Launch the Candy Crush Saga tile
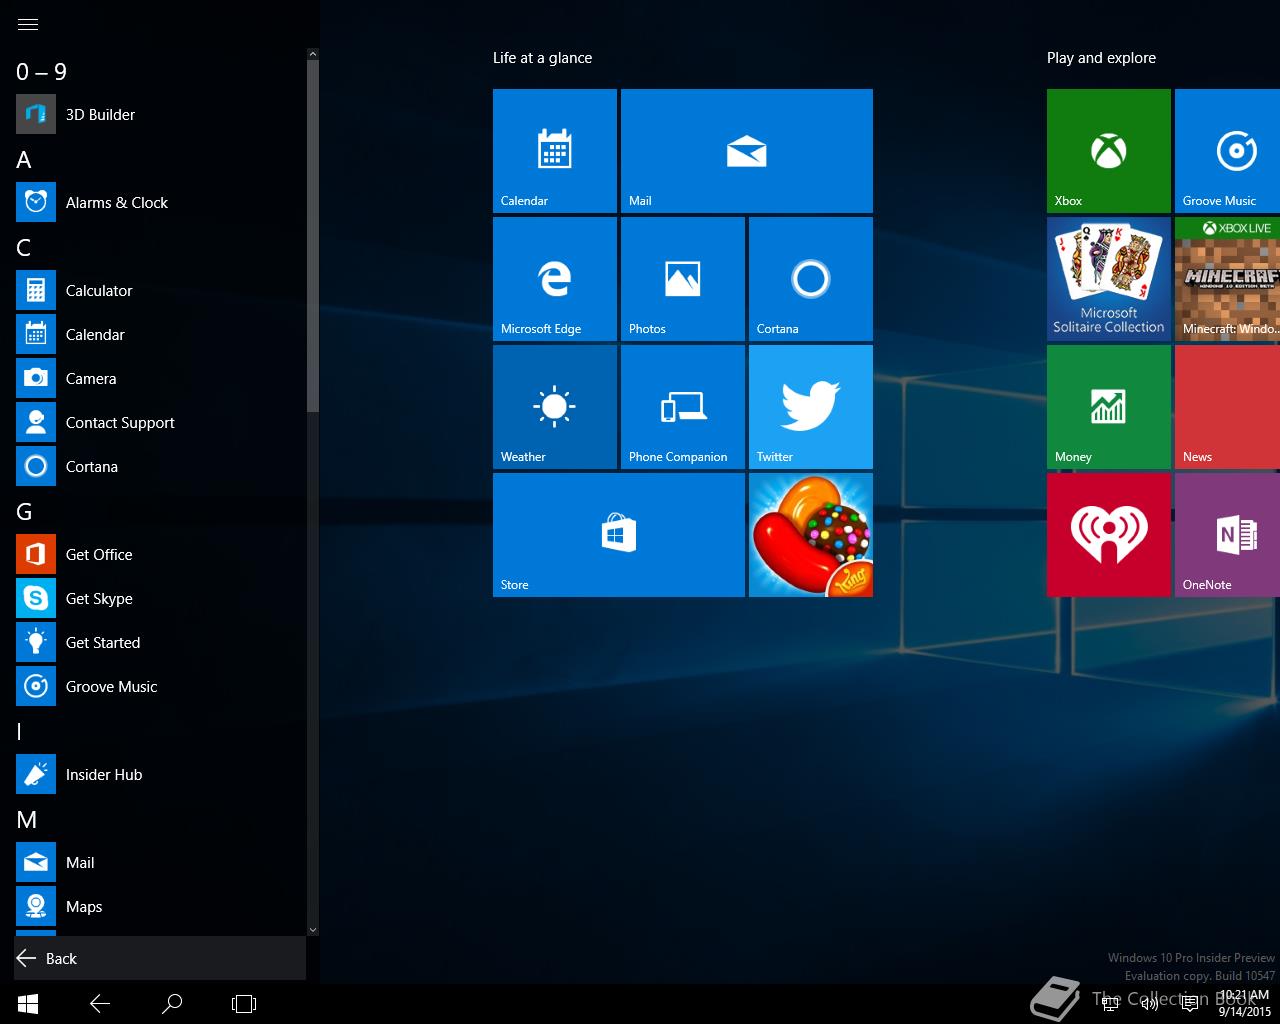Image resolution: width=1280 pixels, height=1024 pixels. point(811,535)
